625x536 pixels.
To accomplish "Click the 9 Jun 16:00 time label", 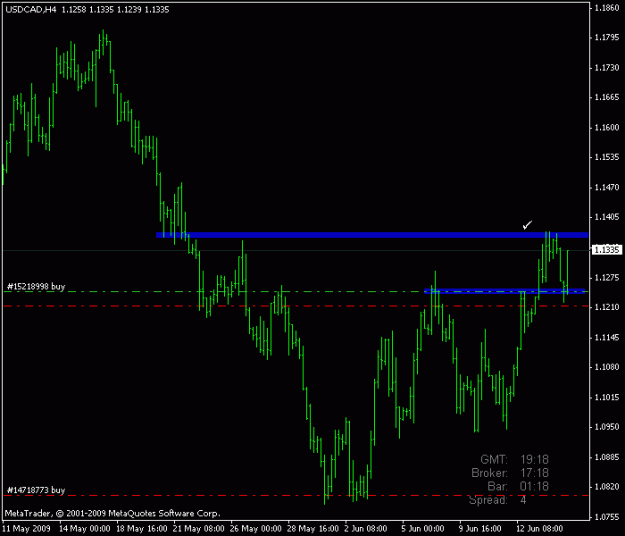I will (480, 529).
